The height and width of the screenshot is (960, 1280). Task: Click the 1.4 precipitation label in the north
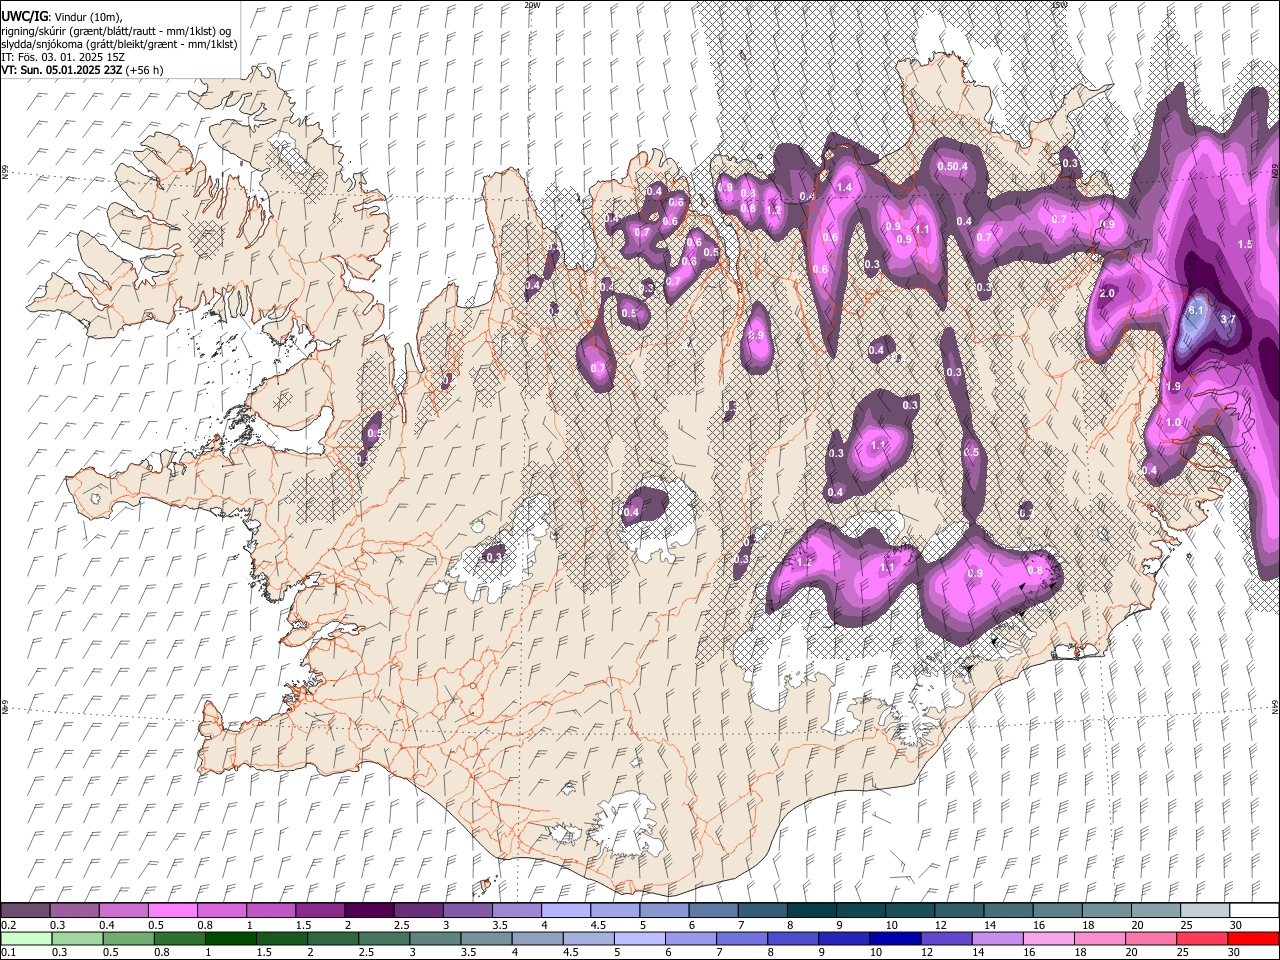[844, 187]
